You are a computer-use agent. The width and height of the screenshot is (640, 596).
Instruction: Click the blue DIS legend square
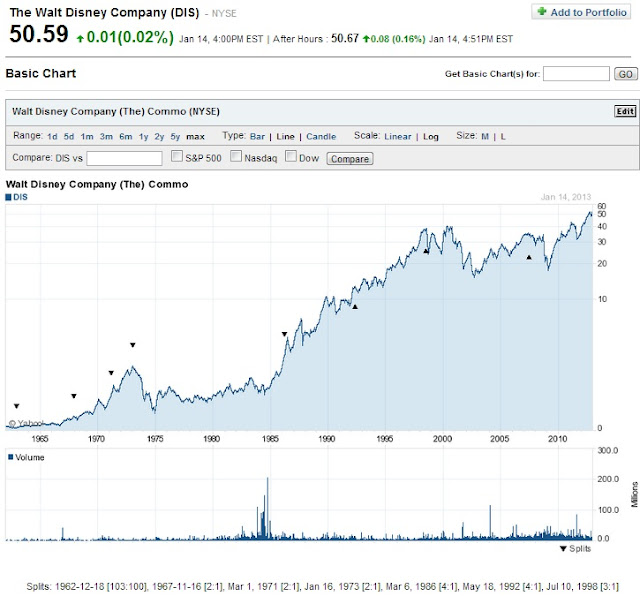tap(8, 197)
